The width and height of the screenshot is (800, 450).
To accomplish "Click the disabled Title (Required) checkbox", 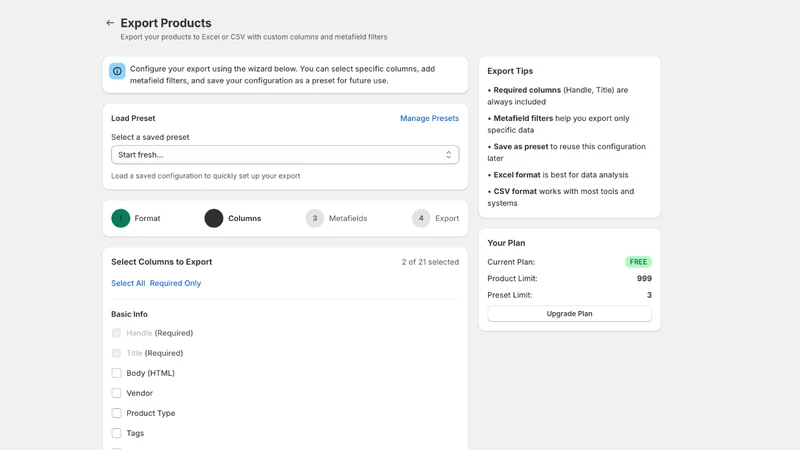I will click(x=116, y=353).
